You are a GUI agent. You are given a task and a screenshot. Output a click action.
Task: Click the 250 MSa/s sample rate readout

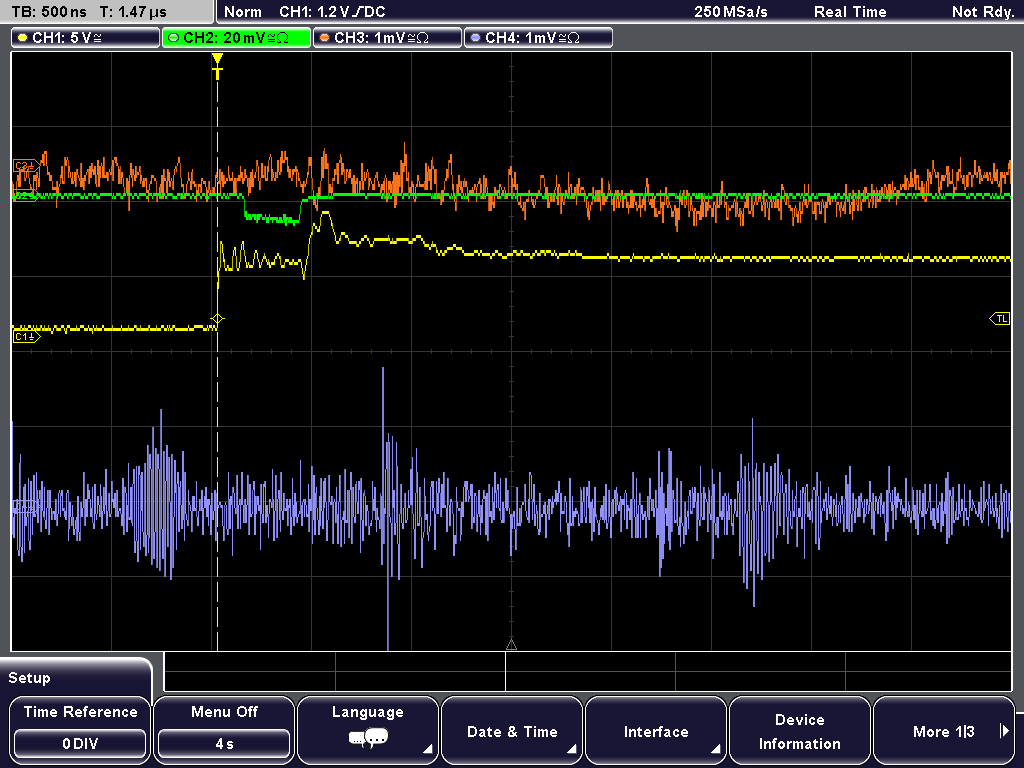pyautogui.click(x=731, y=12)
